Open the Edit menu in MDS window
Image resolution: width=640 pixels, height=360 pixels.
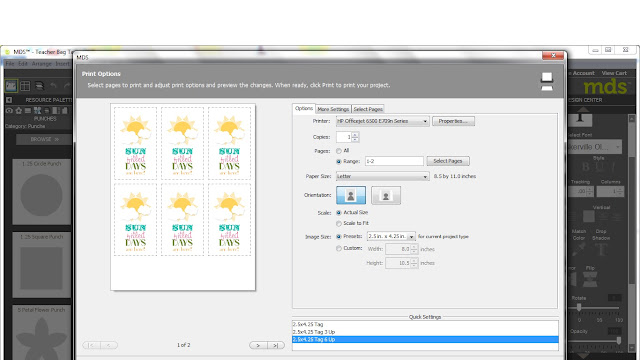23,64
